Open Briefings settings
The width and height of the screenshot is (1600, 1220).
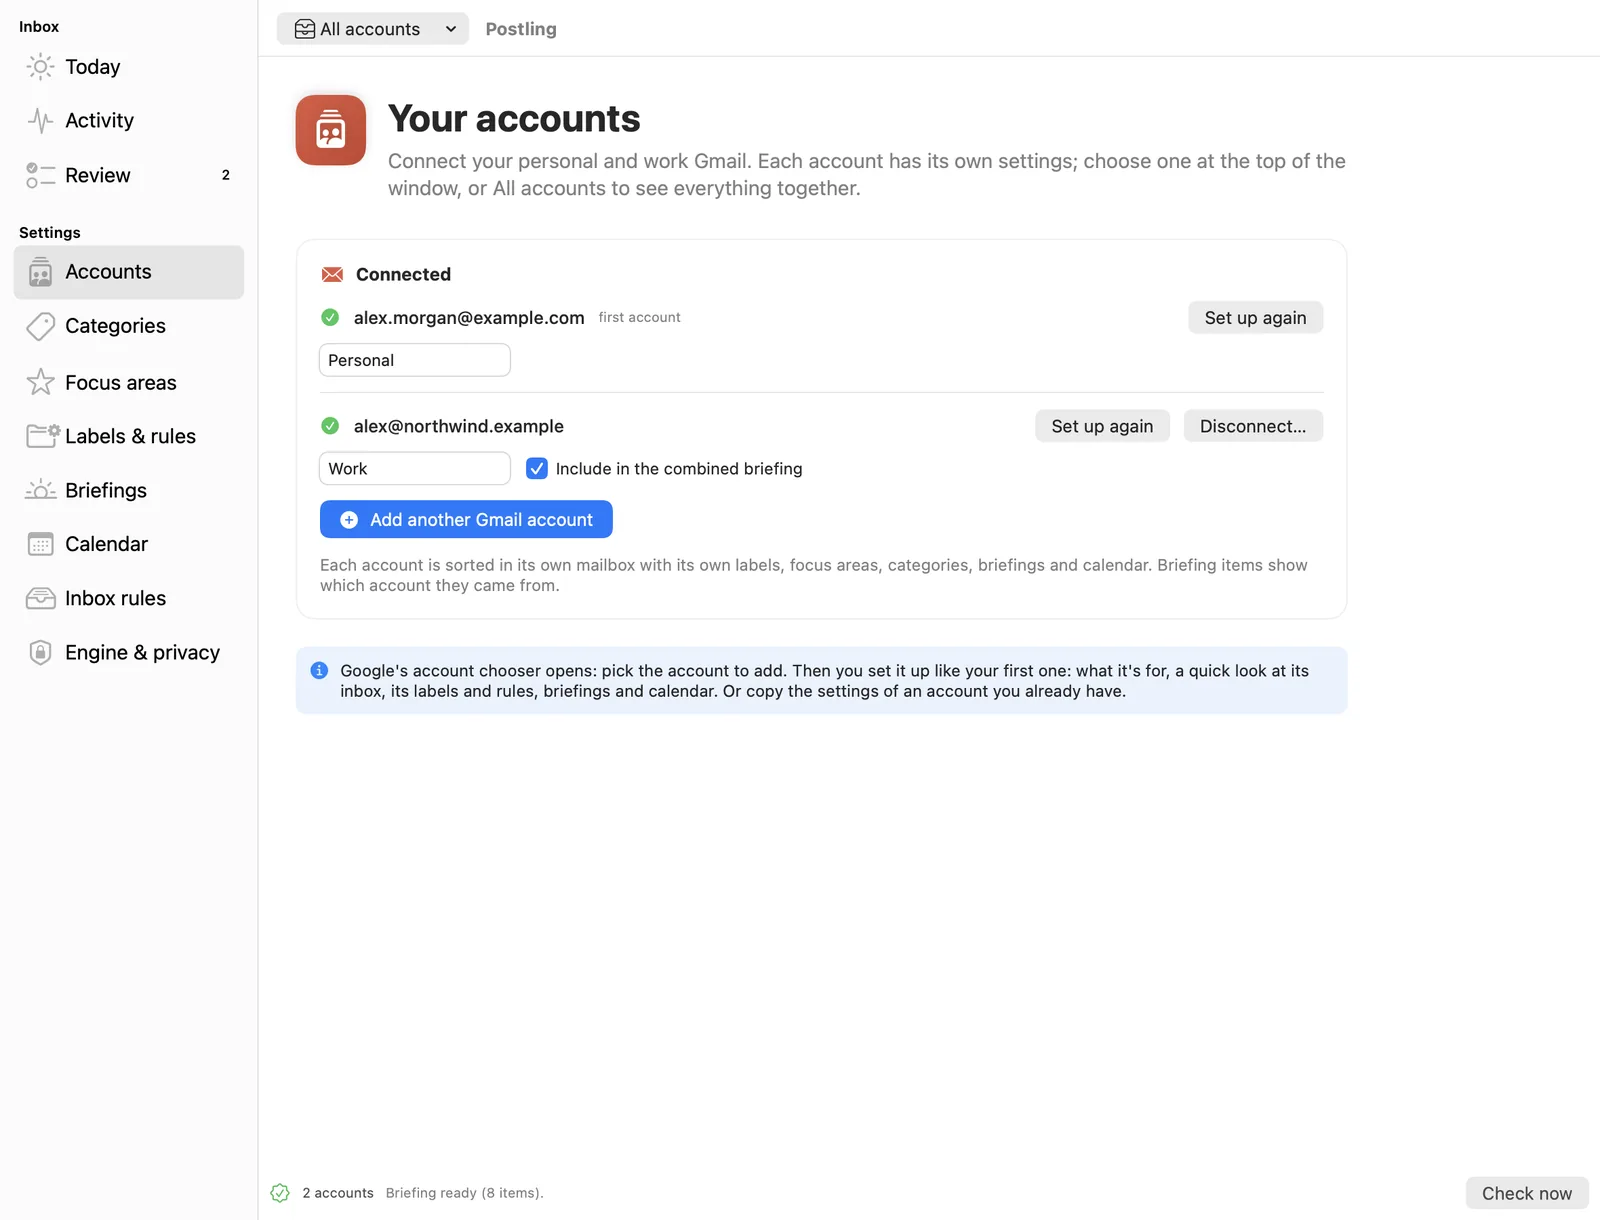coord(128,490)
